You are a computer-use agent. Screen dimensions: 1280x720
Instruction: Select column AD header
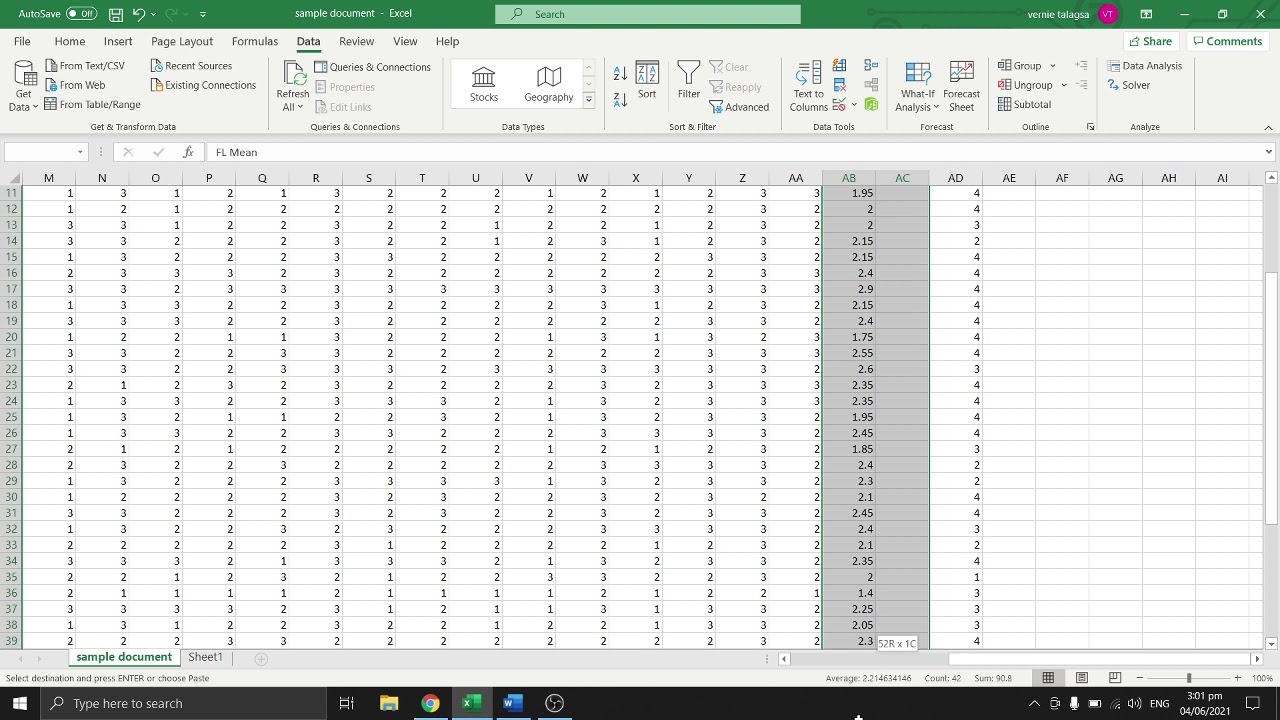955,178
